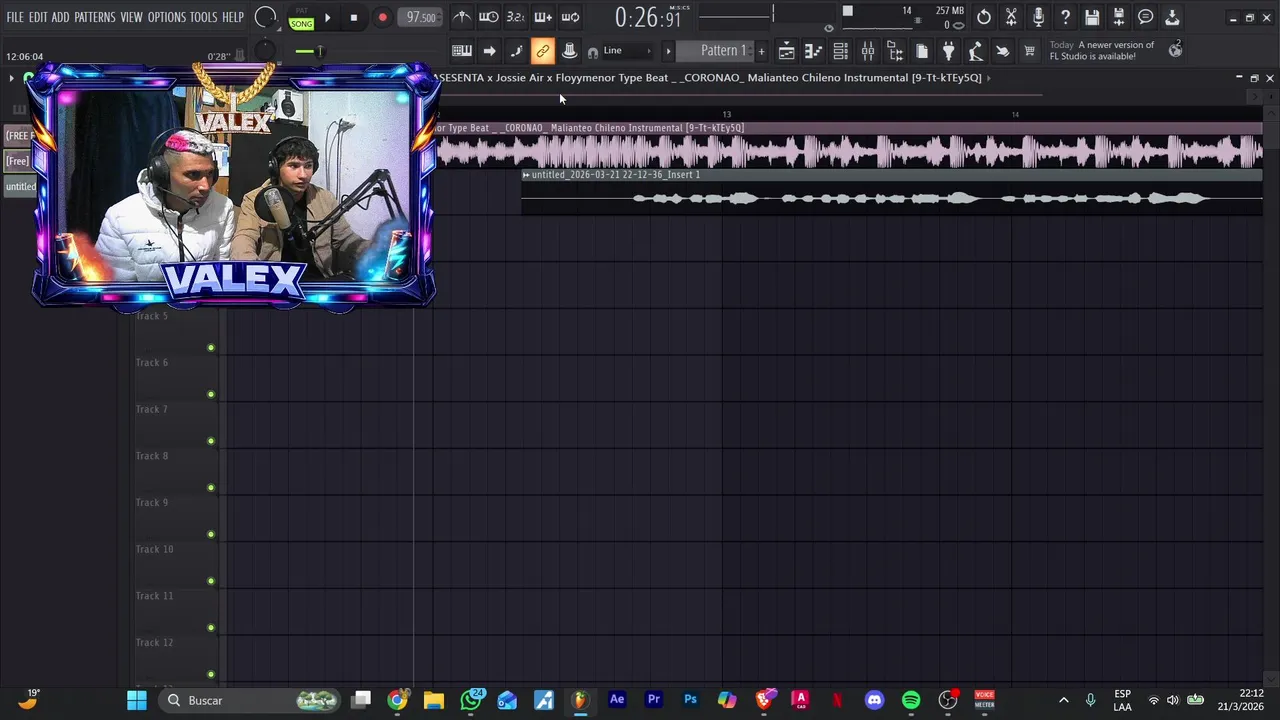Open touch controllers hand icon
This screenshot has width=1280, height=720.
[x=1002, y=51]
